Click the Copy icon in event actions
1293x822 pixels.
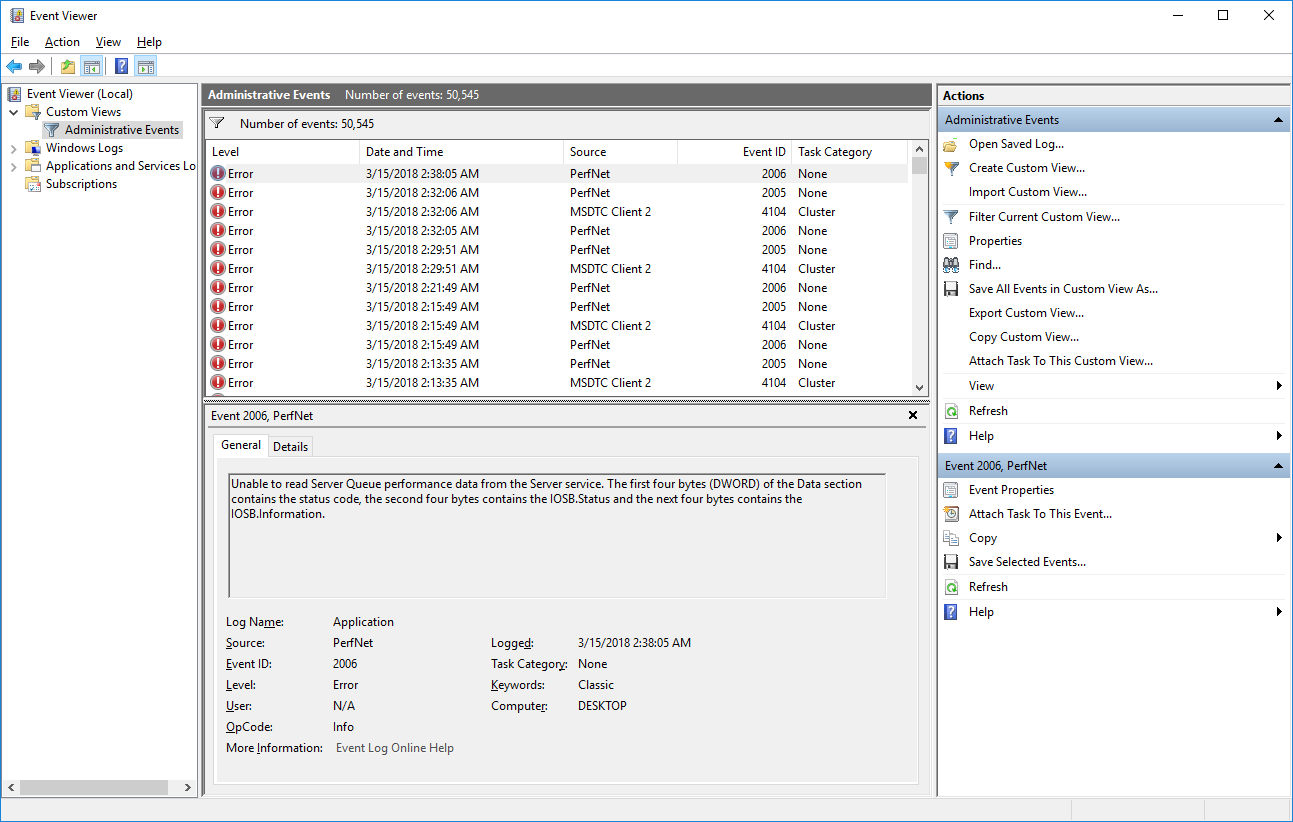tap(951, 538)
